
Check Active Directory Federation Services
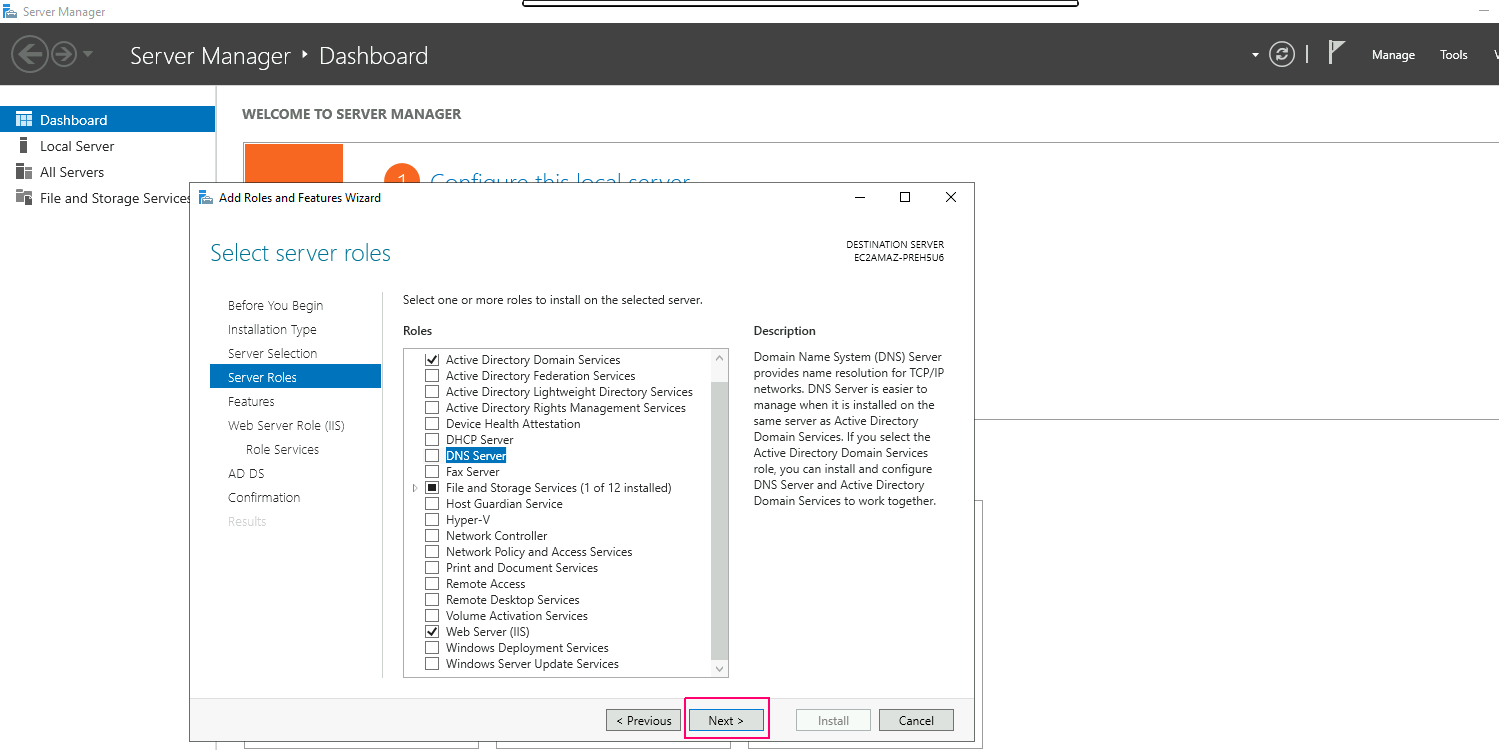coord(432,376)
